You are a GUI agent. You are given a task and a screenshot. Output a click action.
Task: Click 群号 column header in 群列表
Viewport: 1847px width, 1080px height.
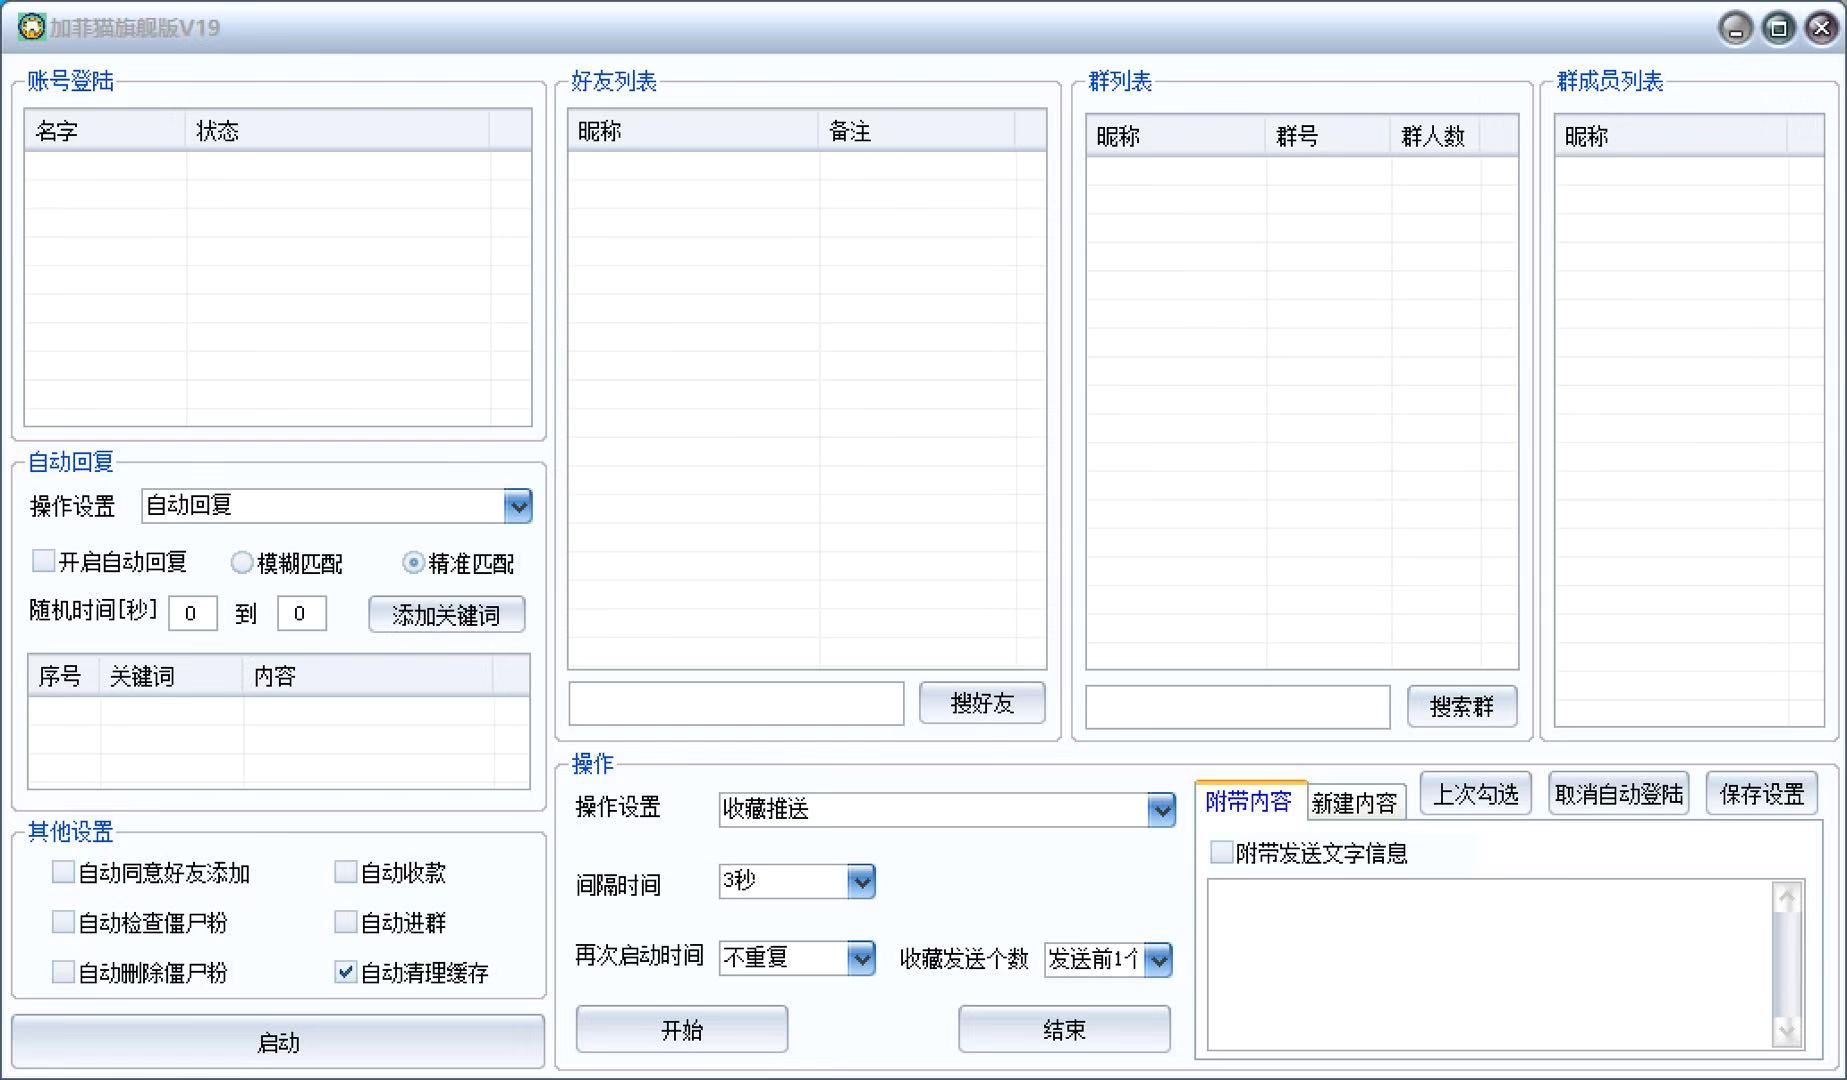coord(1328,136)
